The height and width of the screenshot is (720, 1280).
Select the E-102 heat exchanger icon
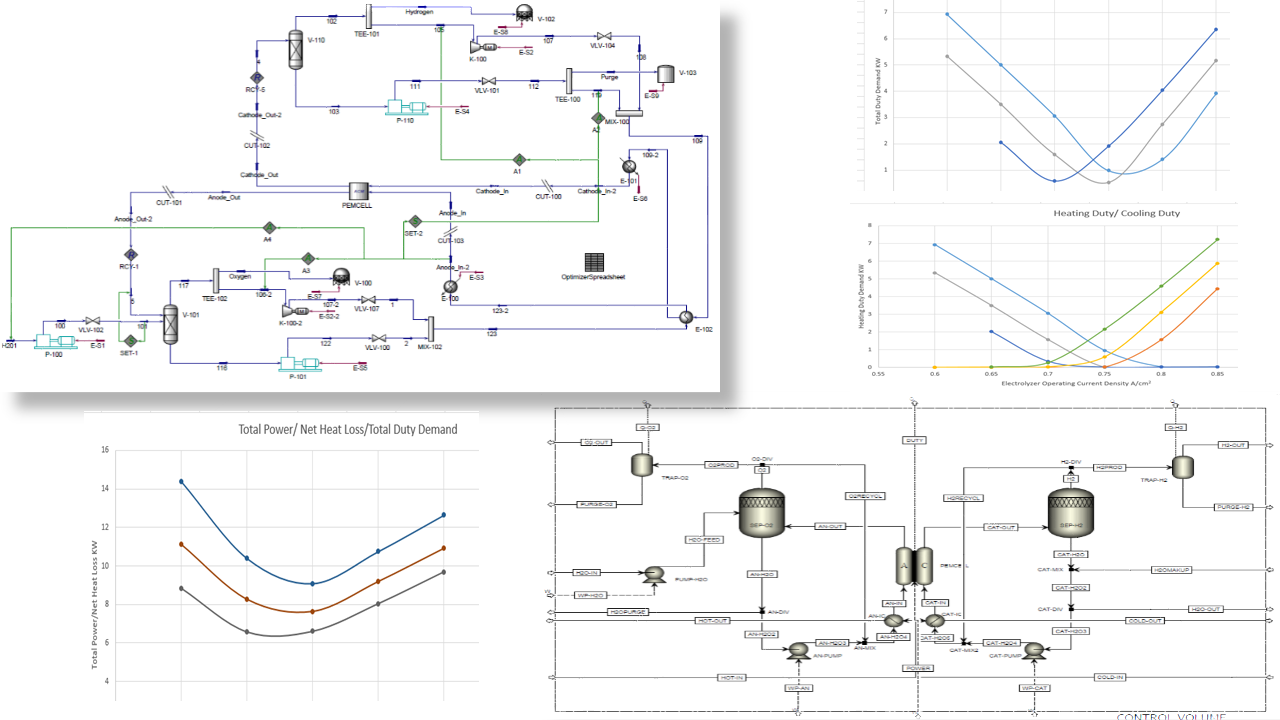click(x=687, y=317)
